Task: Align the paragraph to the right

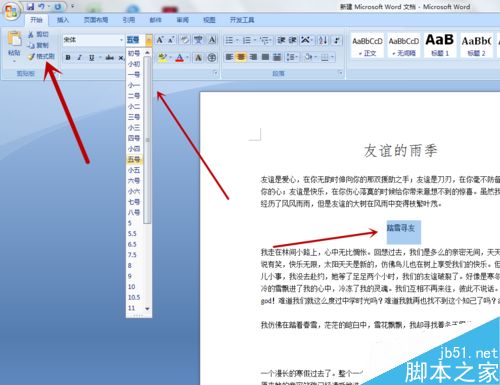Action: [253, 57]
